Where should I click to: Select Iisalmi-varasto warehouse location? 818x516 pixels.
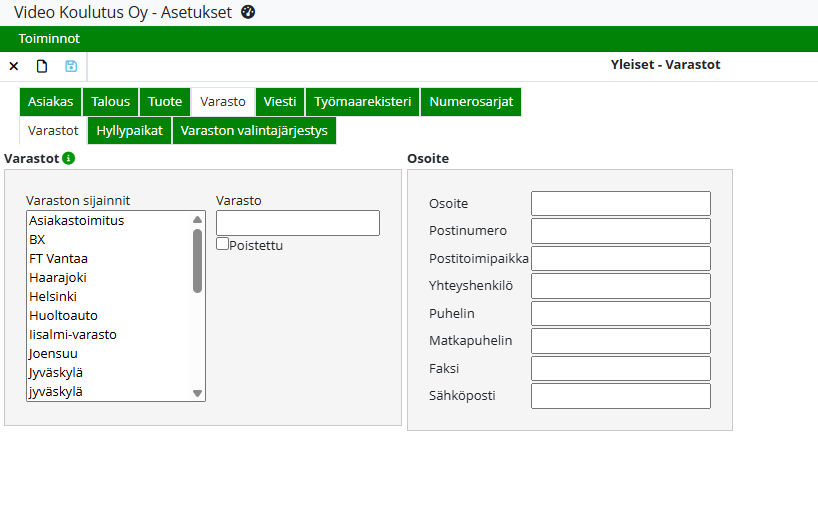(73, 335)
